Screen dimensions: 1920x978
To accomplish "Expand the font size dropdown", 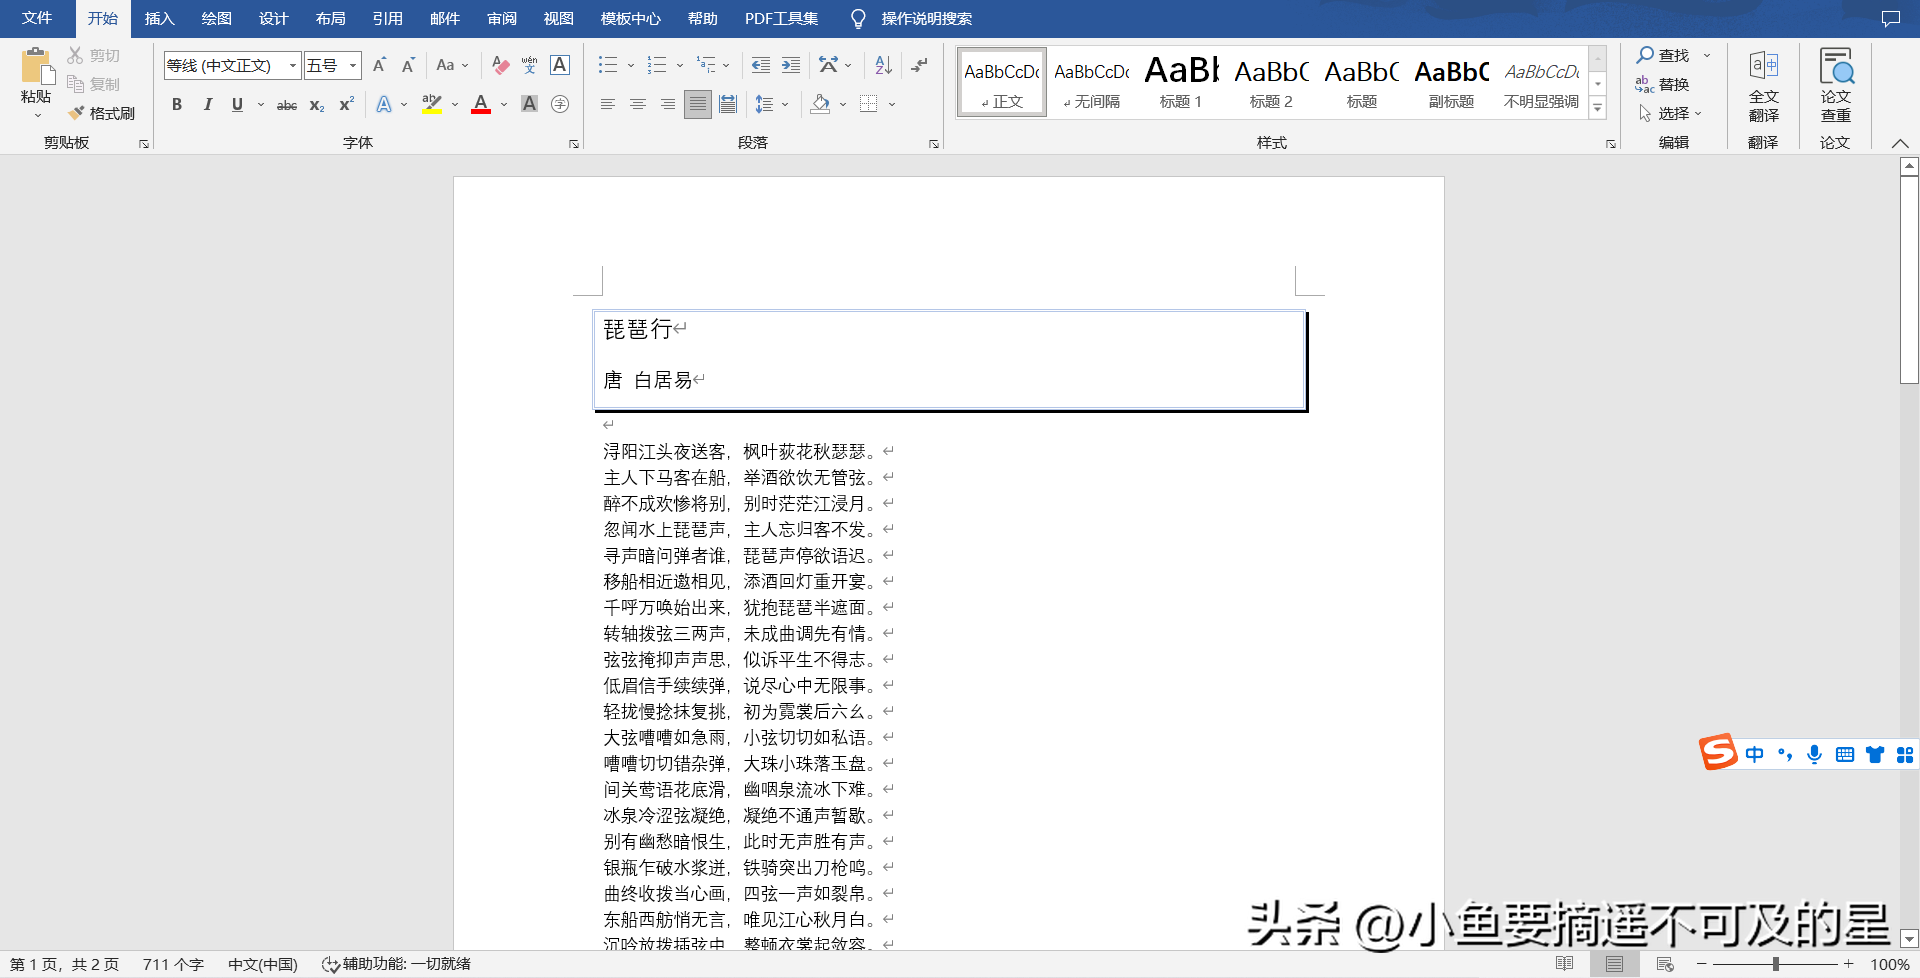I will click(353, 66).
